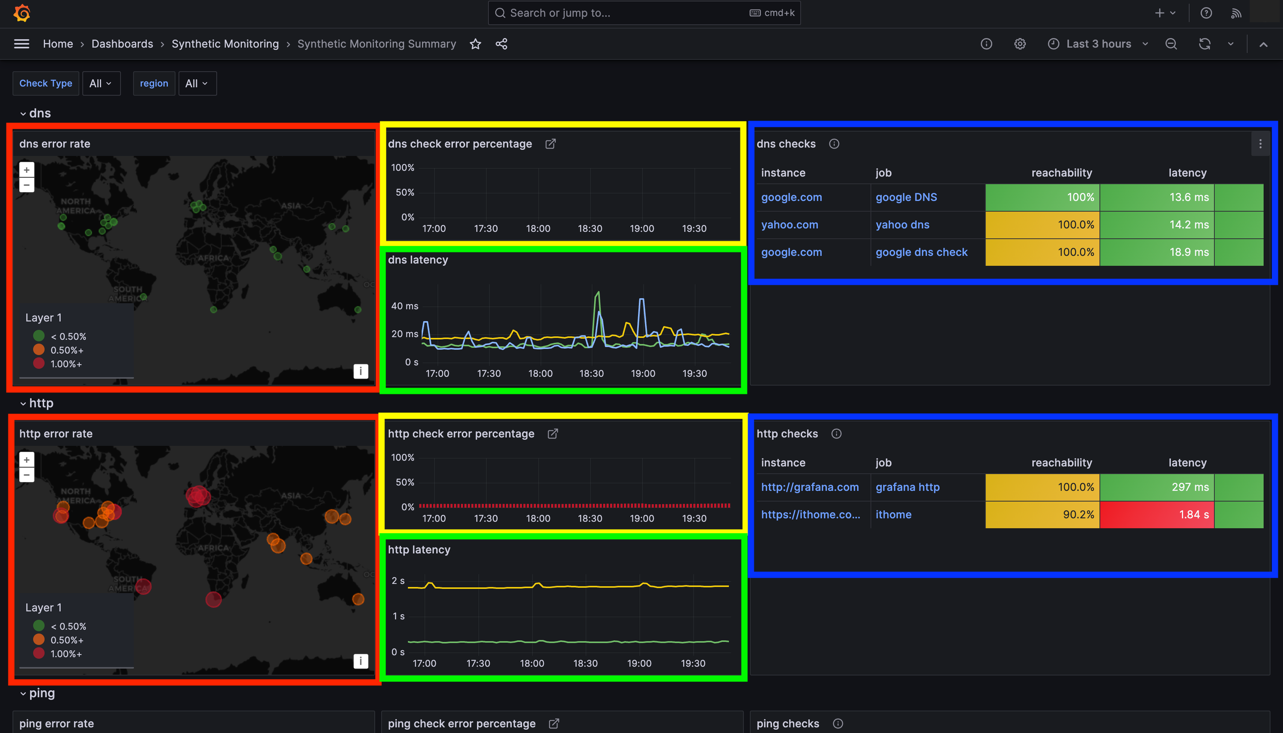Click Synthetic Monitoring Summary breadcrumb

(376, 44)
